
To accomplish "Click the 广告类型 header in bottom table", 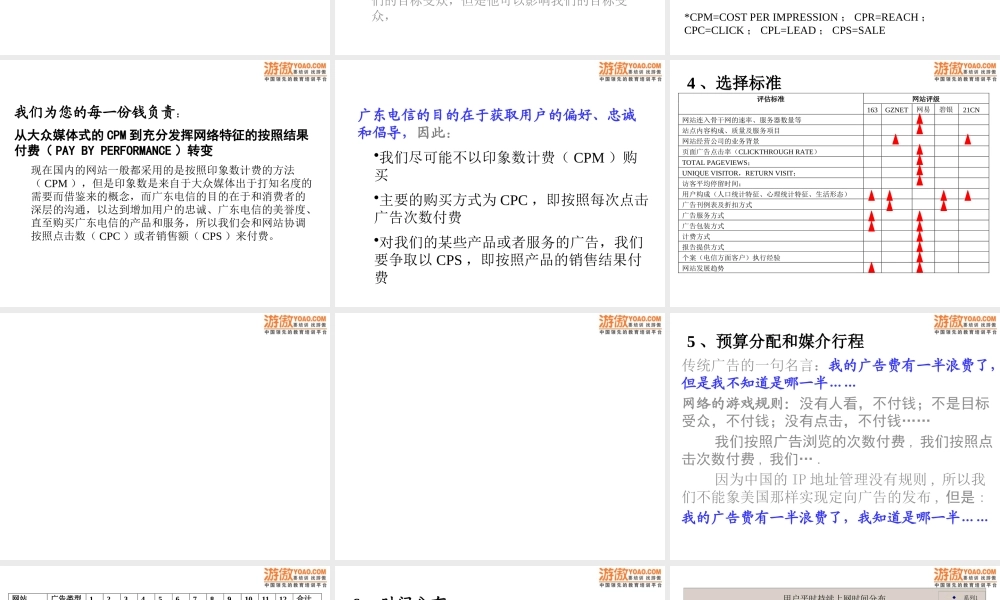I will (x=66, y=597).
